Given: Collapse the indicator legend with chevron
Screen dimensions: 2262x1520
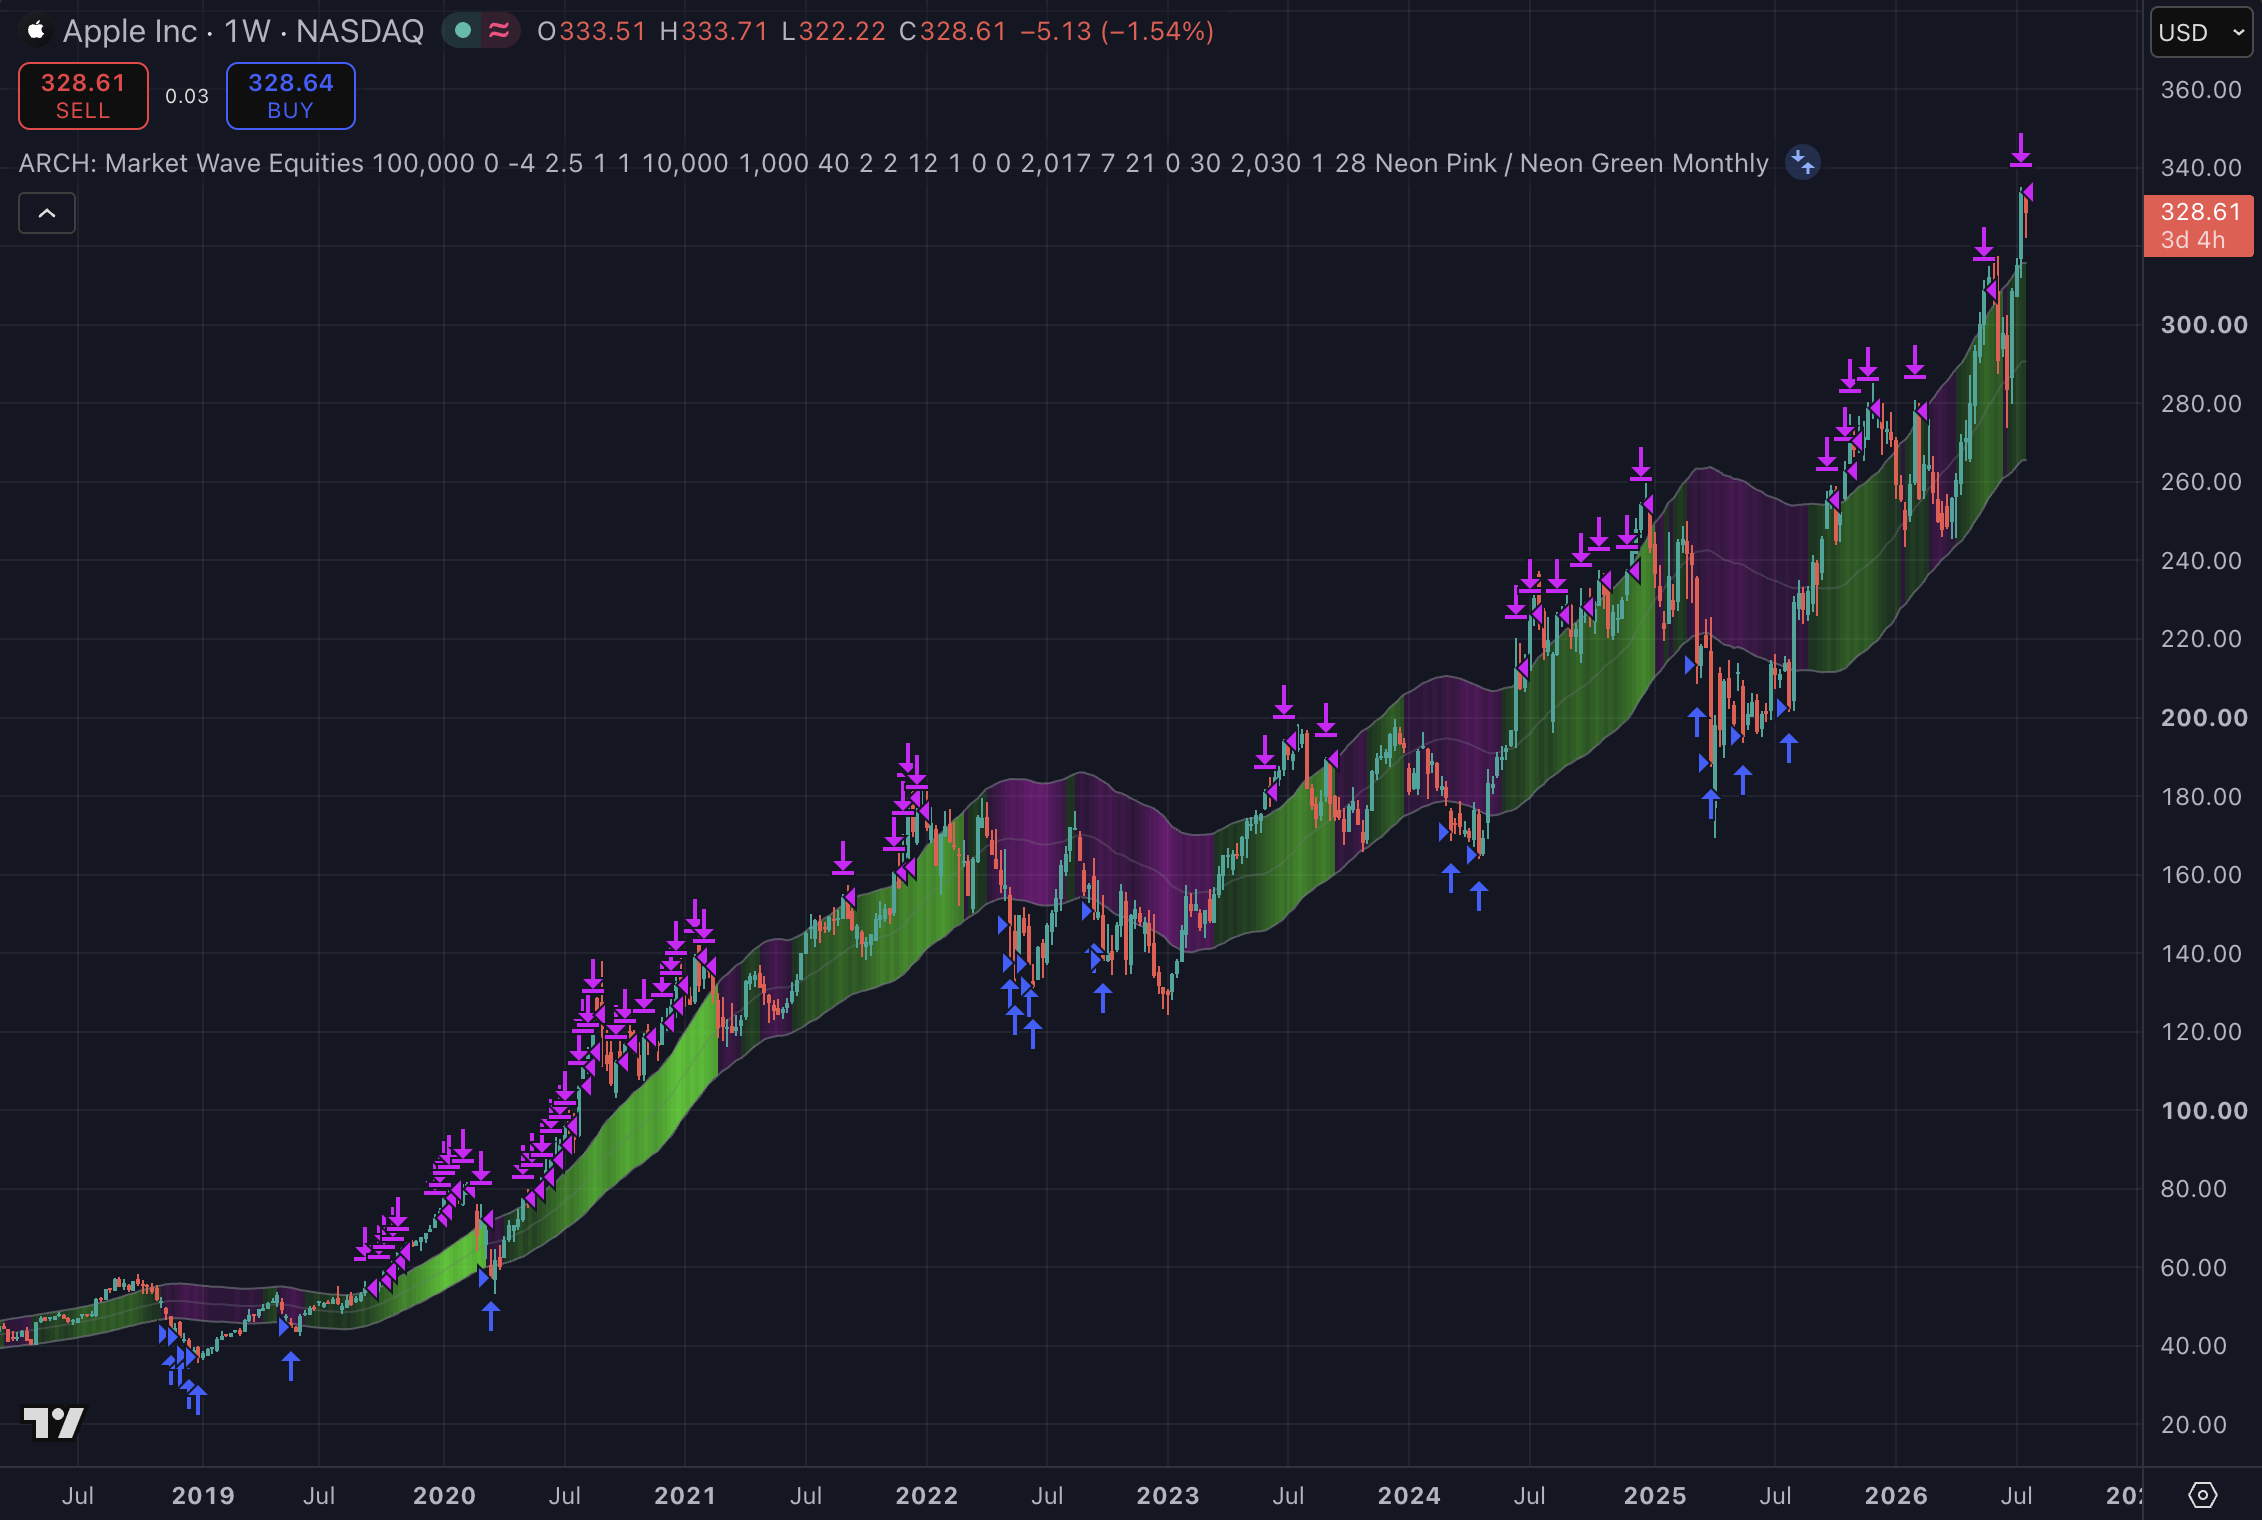Looking at the screenshot, I should 47,213.
